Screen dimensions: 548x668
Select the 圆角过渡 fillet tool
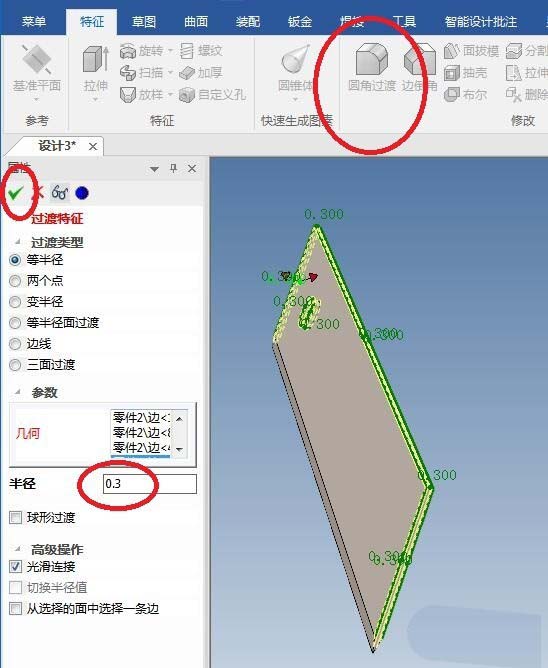372,67
